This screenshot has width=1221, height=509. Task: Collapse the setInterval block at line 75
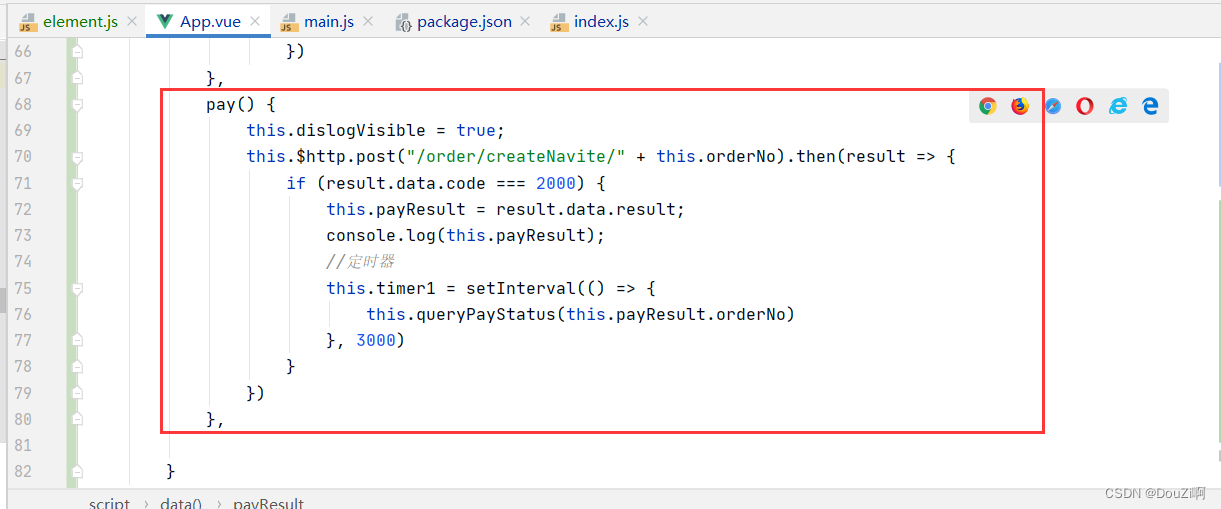[77, 288]
